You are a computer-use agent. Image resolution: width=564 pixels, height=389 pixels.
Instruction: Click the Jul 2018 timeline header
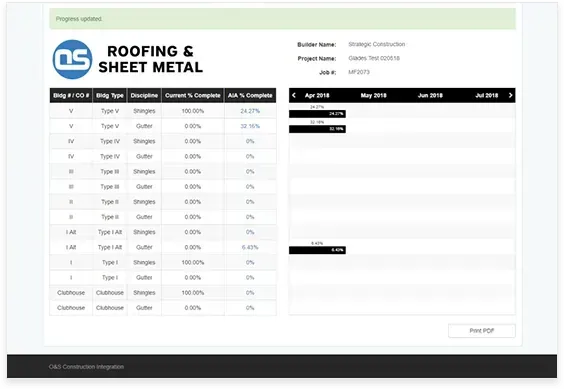487,95
